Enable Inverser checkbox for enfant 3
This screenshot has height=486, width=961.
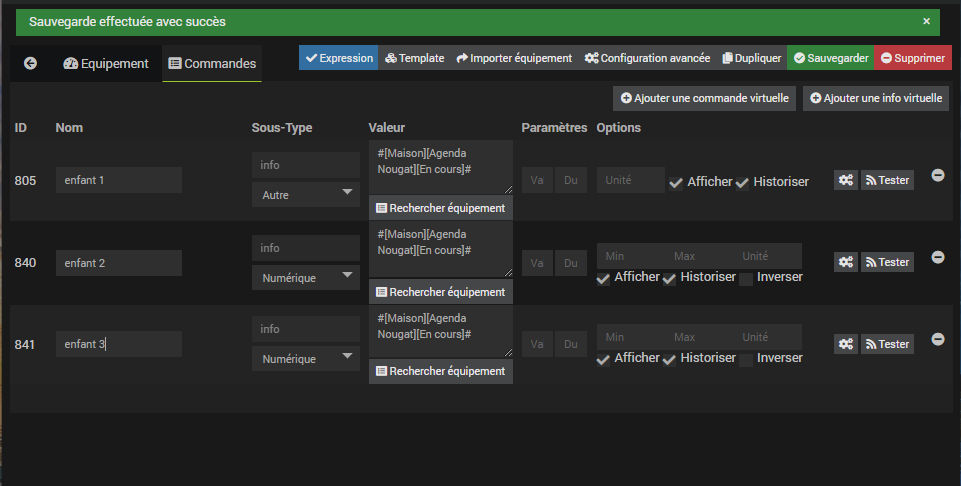coord(746,360)
